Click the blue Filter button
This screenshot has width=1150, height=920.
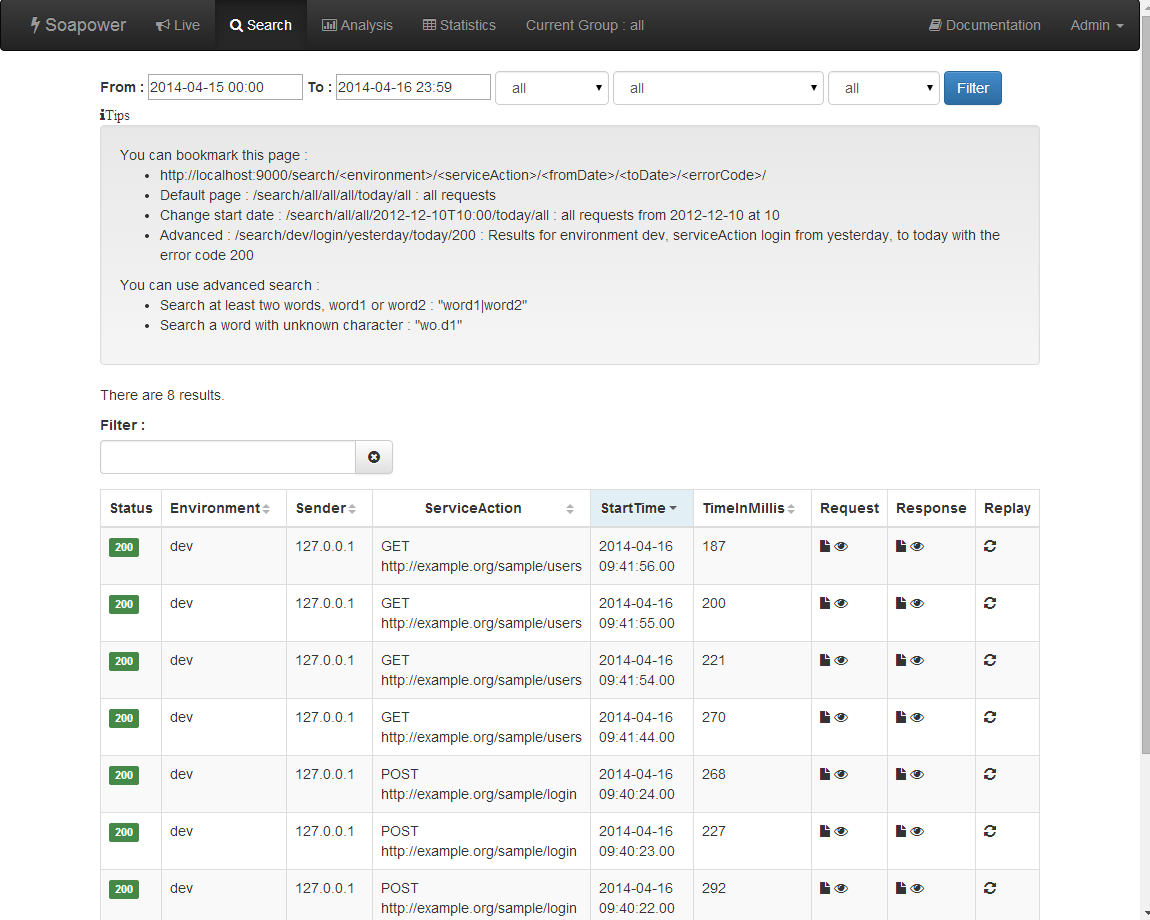pos(973,88)
